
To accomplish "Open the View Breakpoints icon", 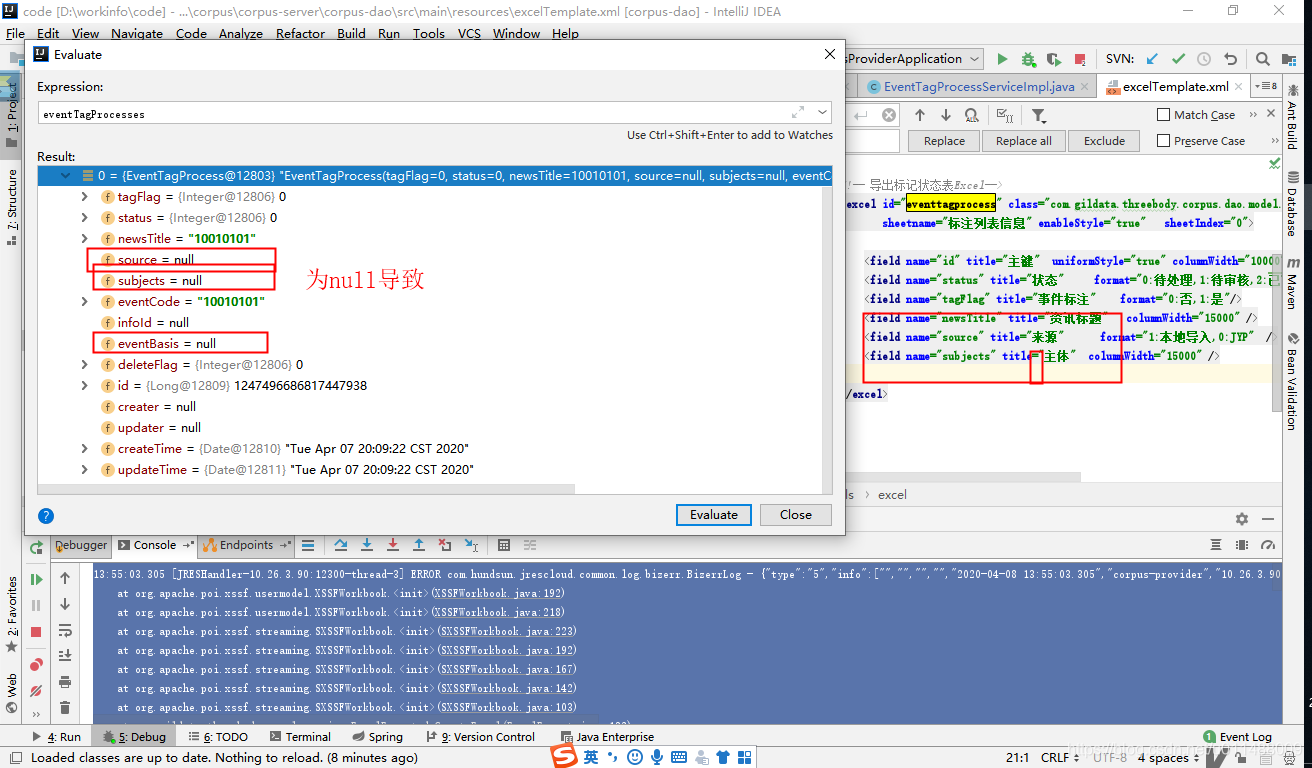I will (x=37, y=663).
